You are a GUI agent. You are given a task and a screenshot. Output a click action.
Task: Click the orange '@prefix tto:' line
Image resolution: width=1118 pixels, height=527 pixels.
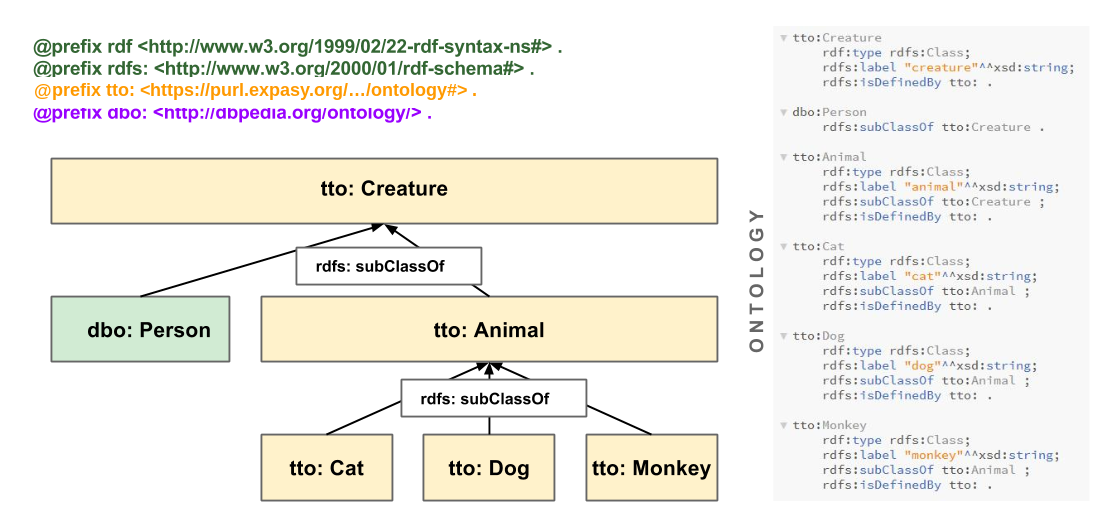[255, 91]
